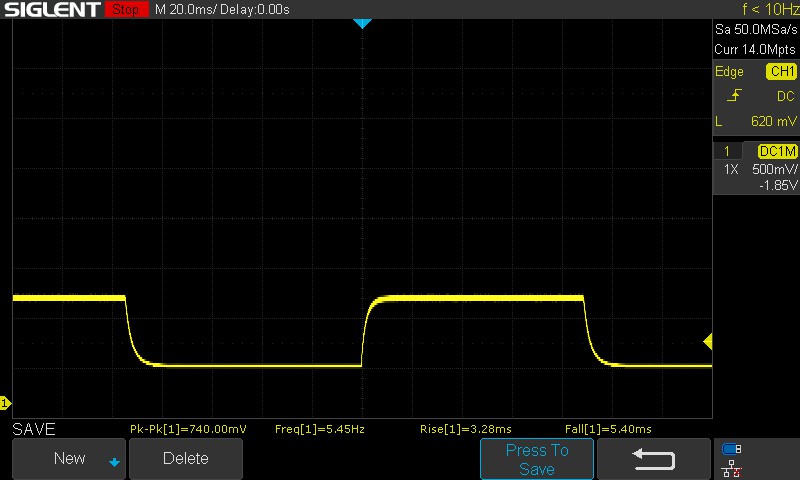The height and width of the screenshot is (480, 800).
Task: Click Press To Save
Action: coord(537,459)
